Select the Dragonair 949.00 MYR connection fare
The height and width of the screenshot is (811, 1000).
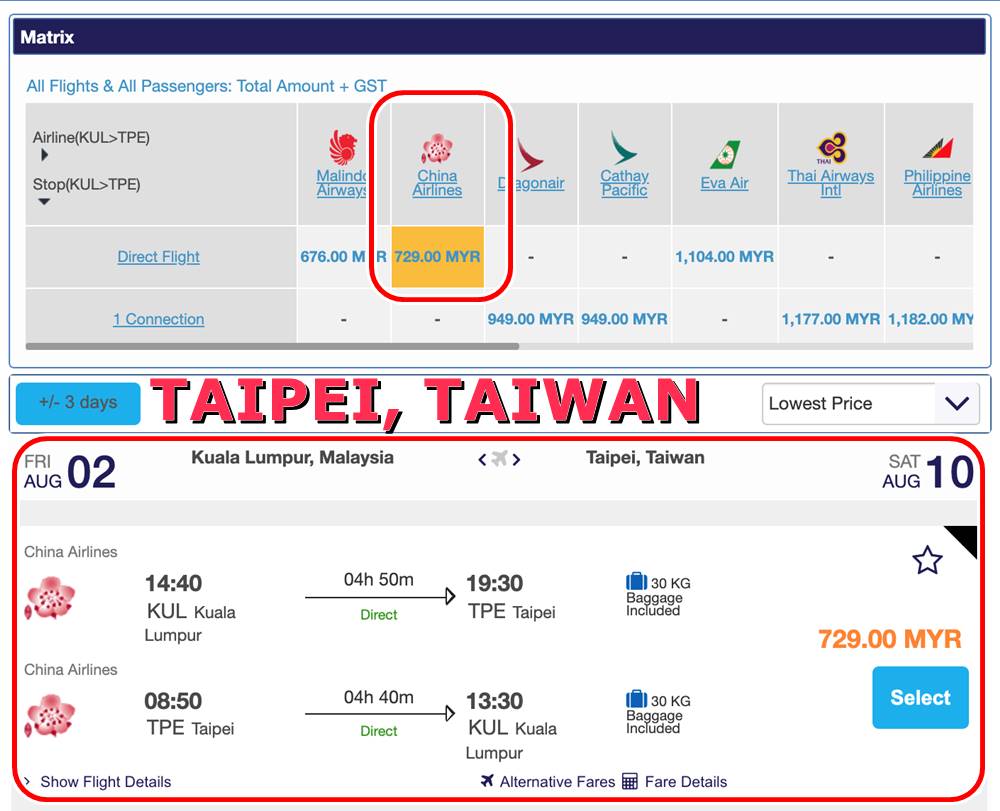(531, 319)
